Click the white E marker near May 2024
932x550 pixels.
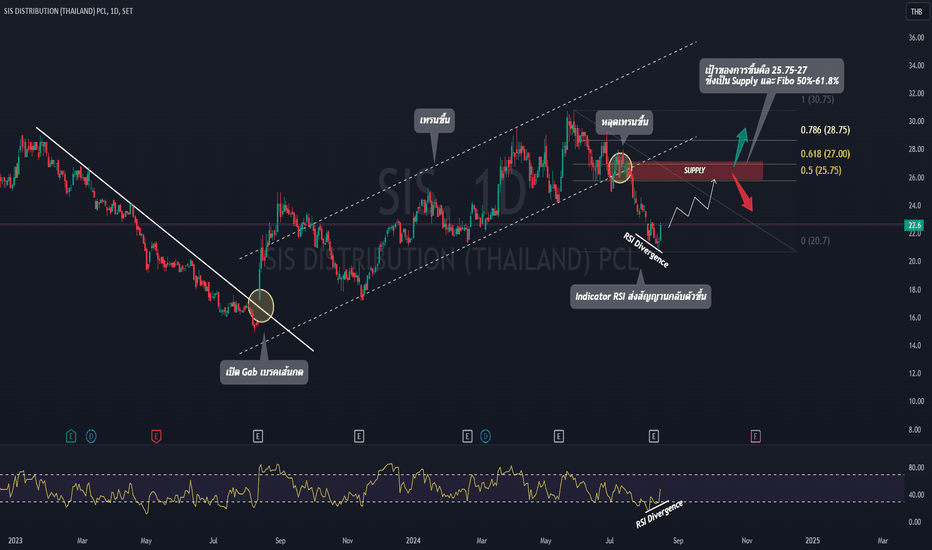tap(559, 436)
